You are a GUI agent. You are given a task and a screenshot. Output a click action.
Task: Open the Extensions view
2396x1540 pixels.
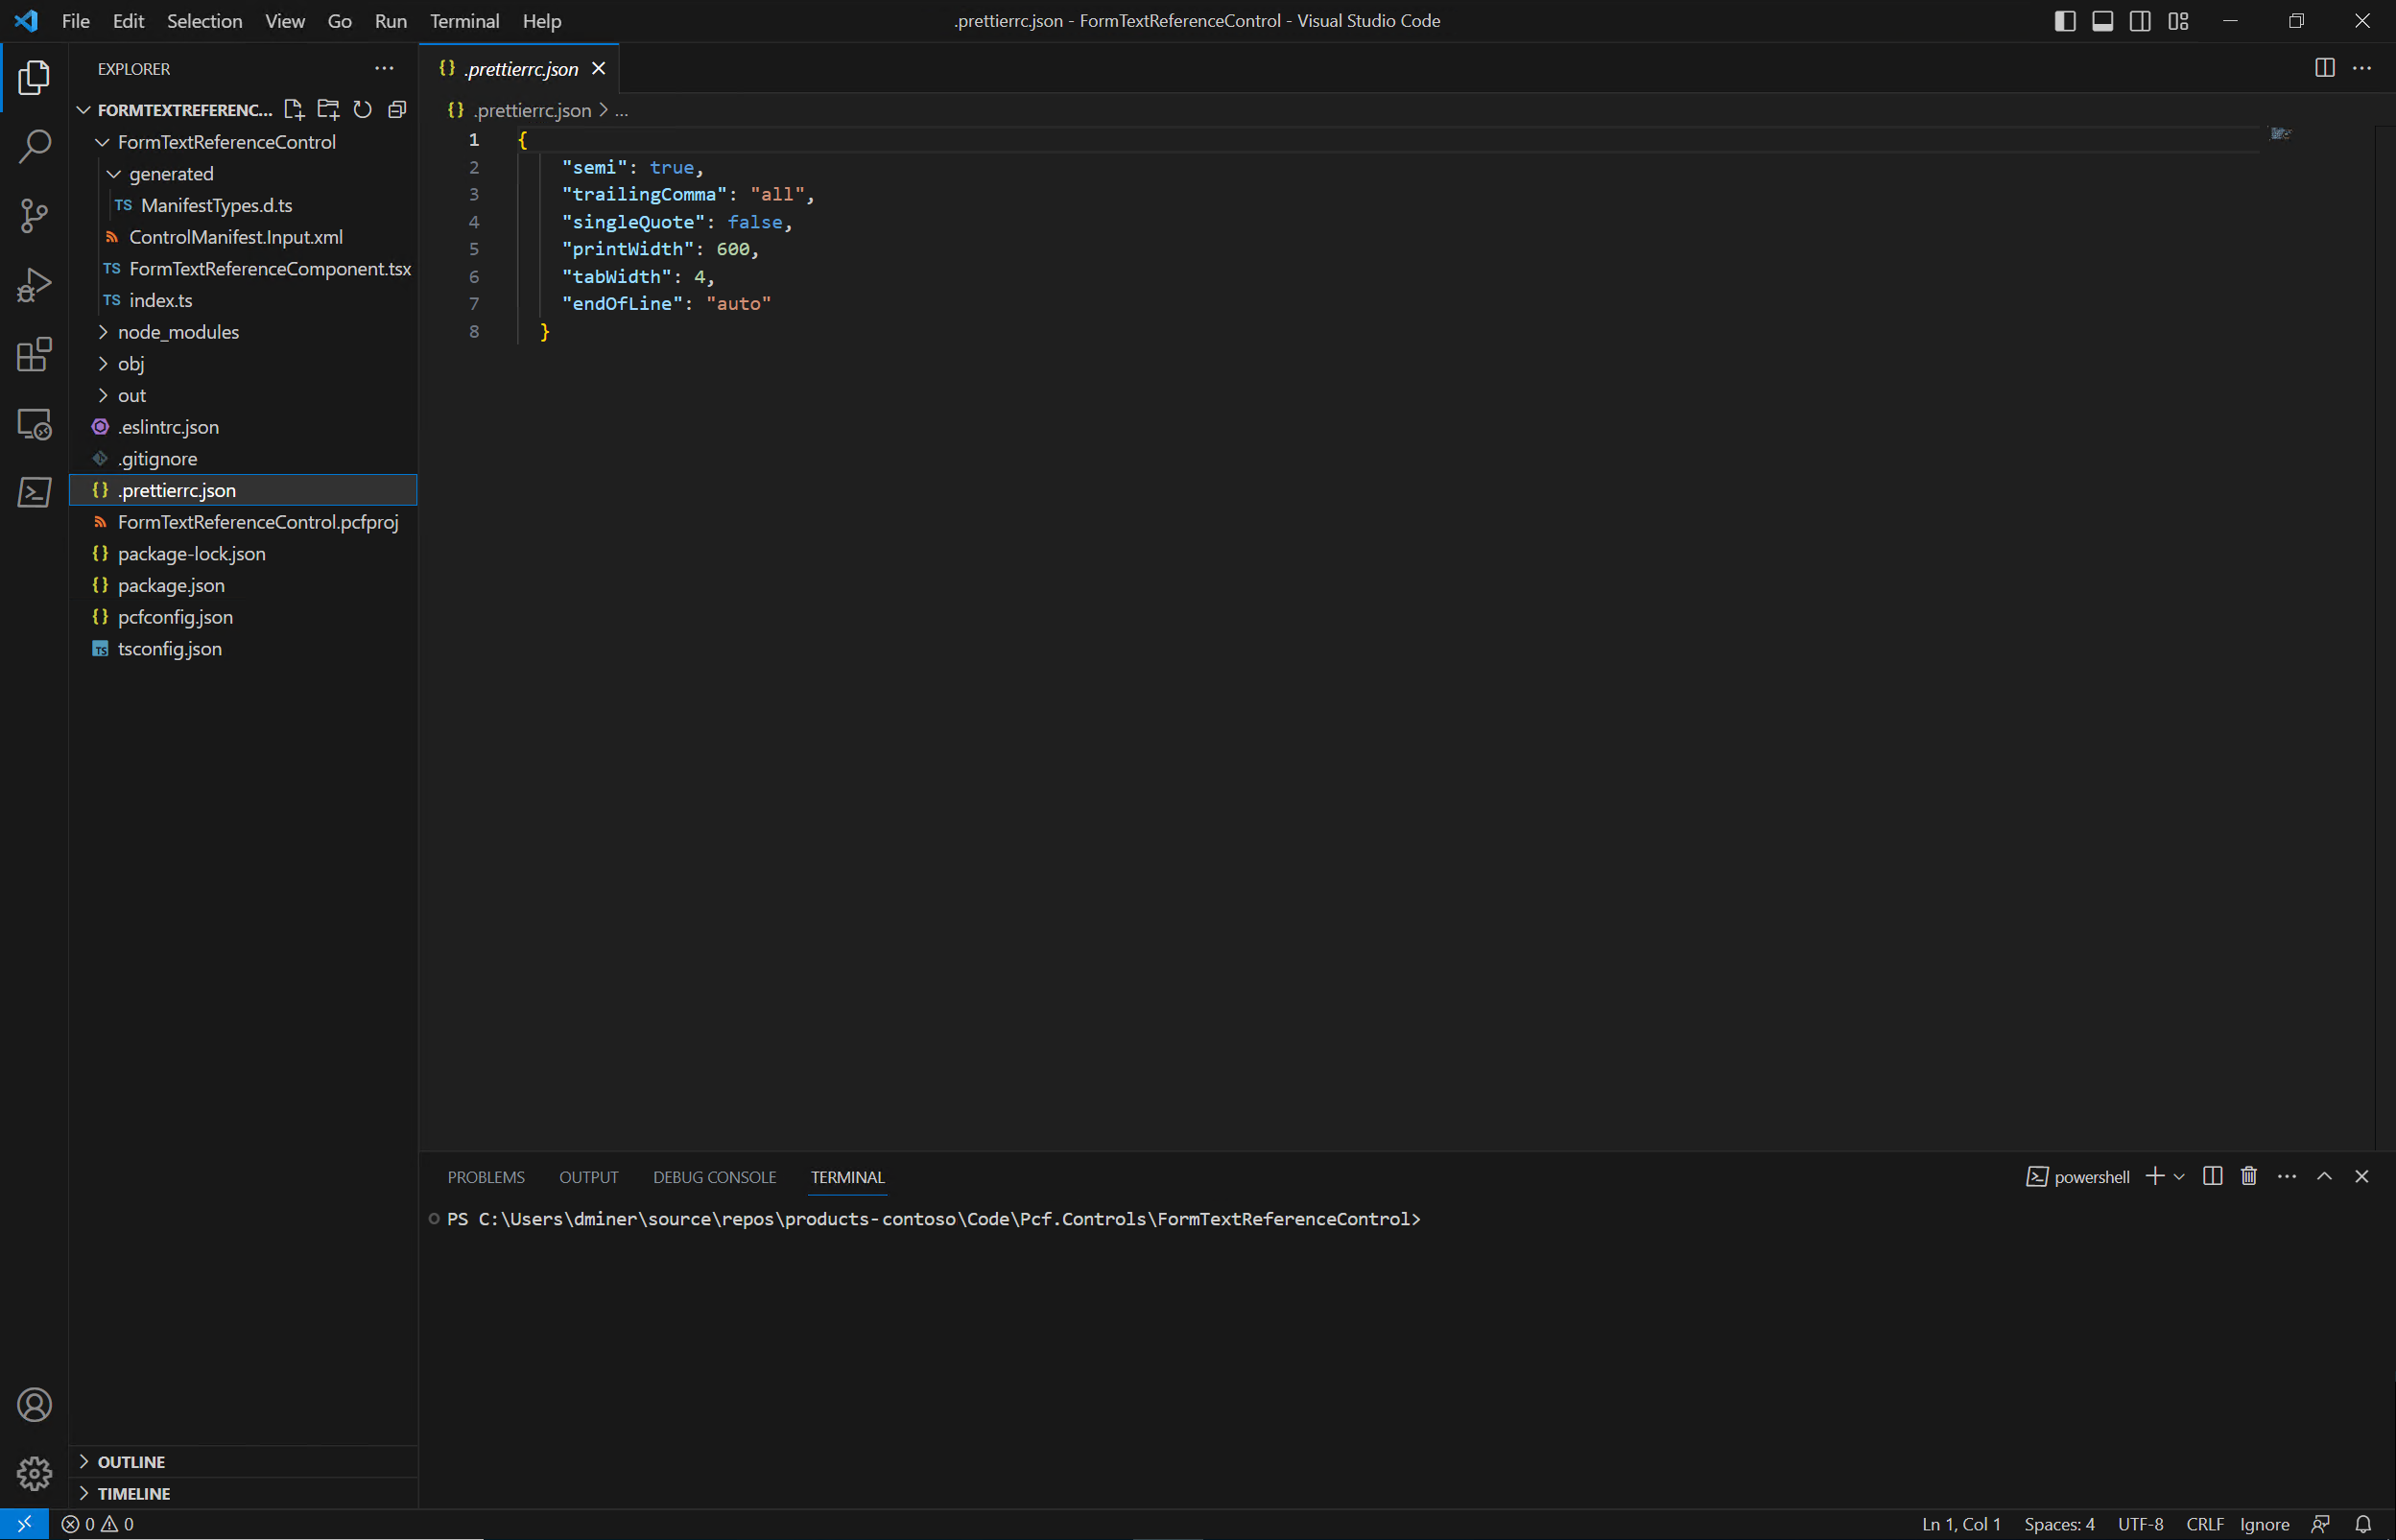[x=34, y=354]
